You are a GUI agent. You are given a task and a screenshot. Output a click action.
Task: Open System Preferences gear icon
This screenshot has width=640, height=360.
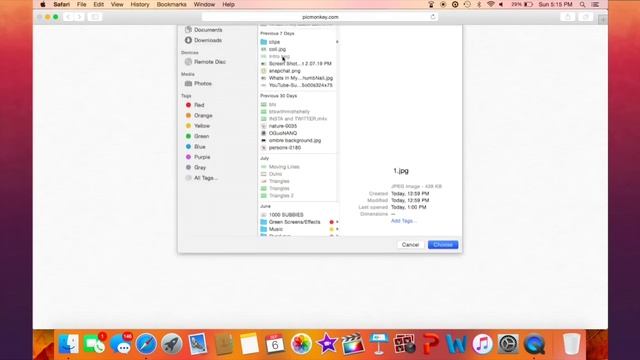click(508, 344)
